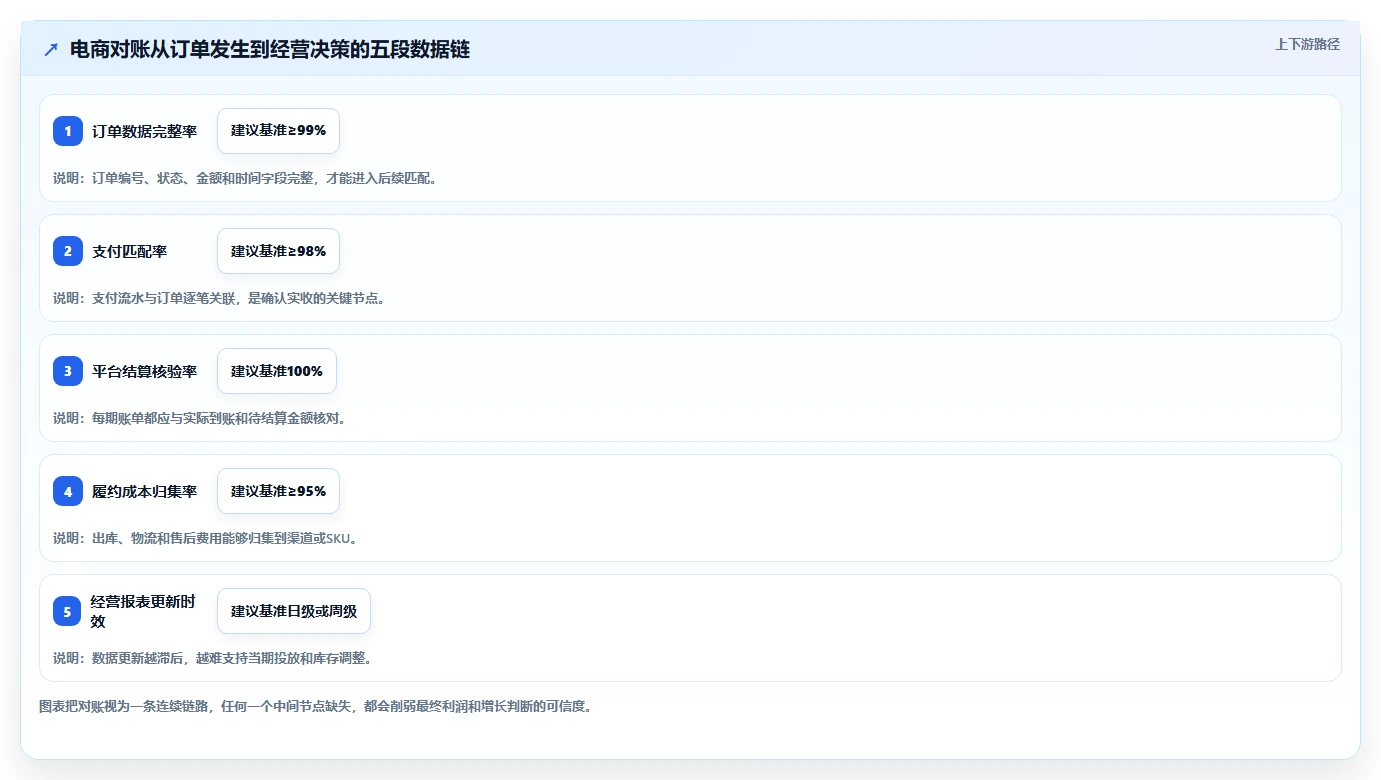Click the arrow icon beside the chart title
The height and width of the screenshot is (780, 1381).
pos(51,49)
